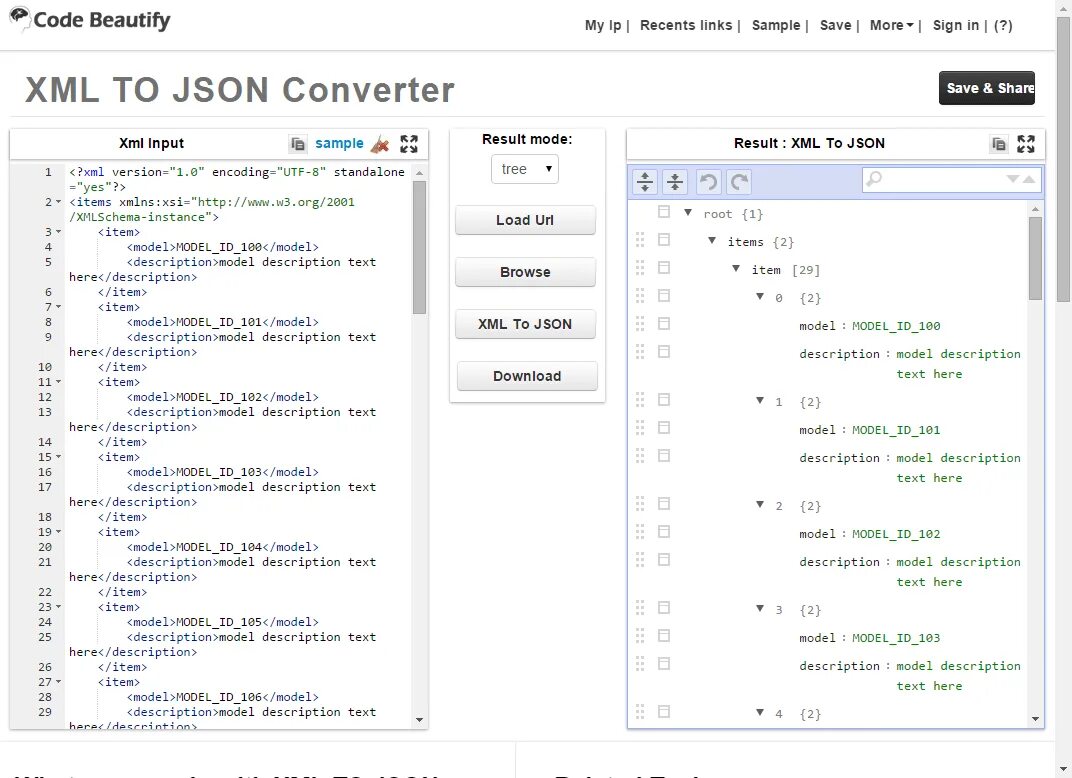Fold XML code at line 2
The height and width of the screenshot is (778, 1072).
point(58,202)
